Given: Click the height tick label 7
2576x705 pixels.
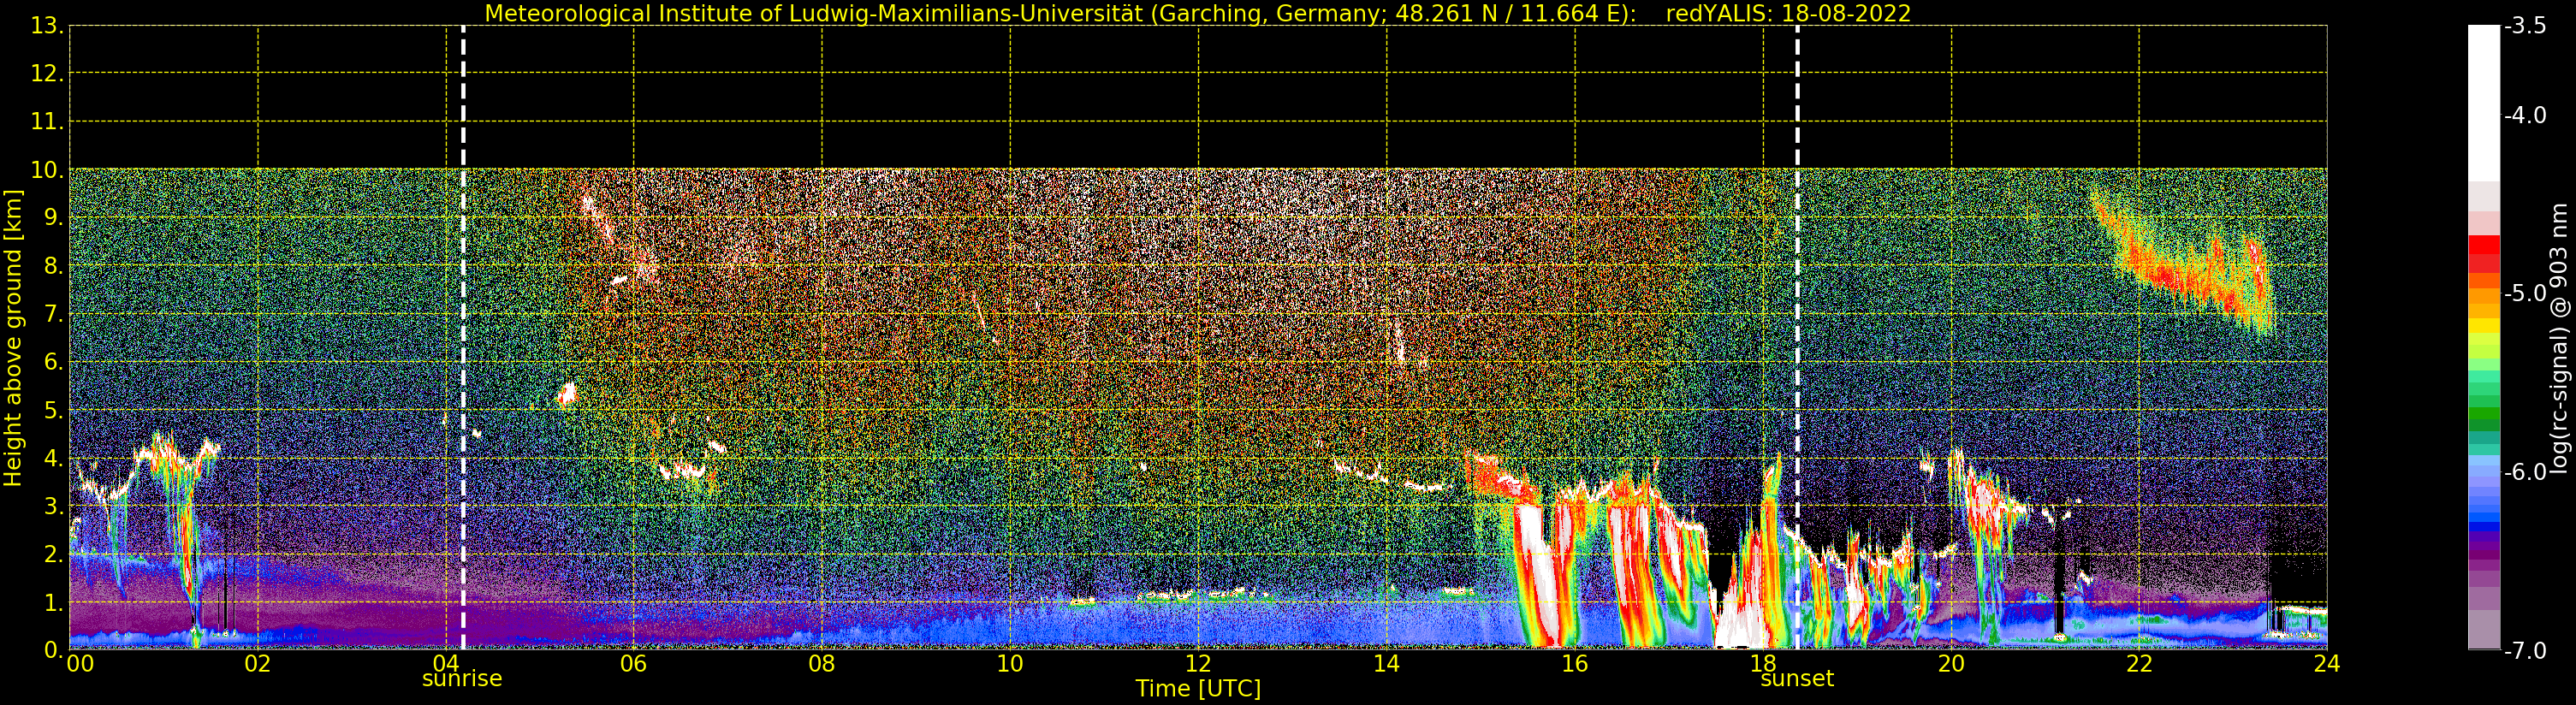Looking at the screenshot, I should click(x=53, y=314).
